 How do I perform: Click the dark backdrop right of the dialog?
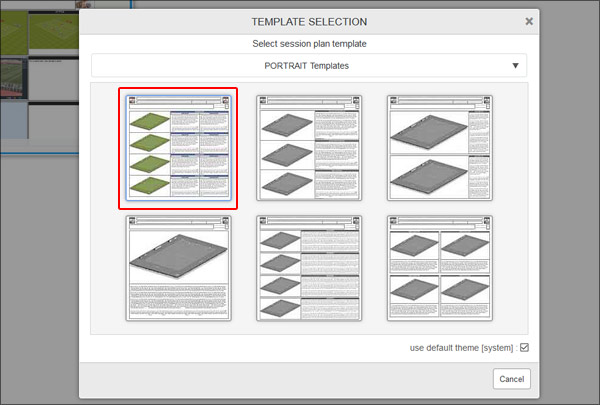coord(570,200)
